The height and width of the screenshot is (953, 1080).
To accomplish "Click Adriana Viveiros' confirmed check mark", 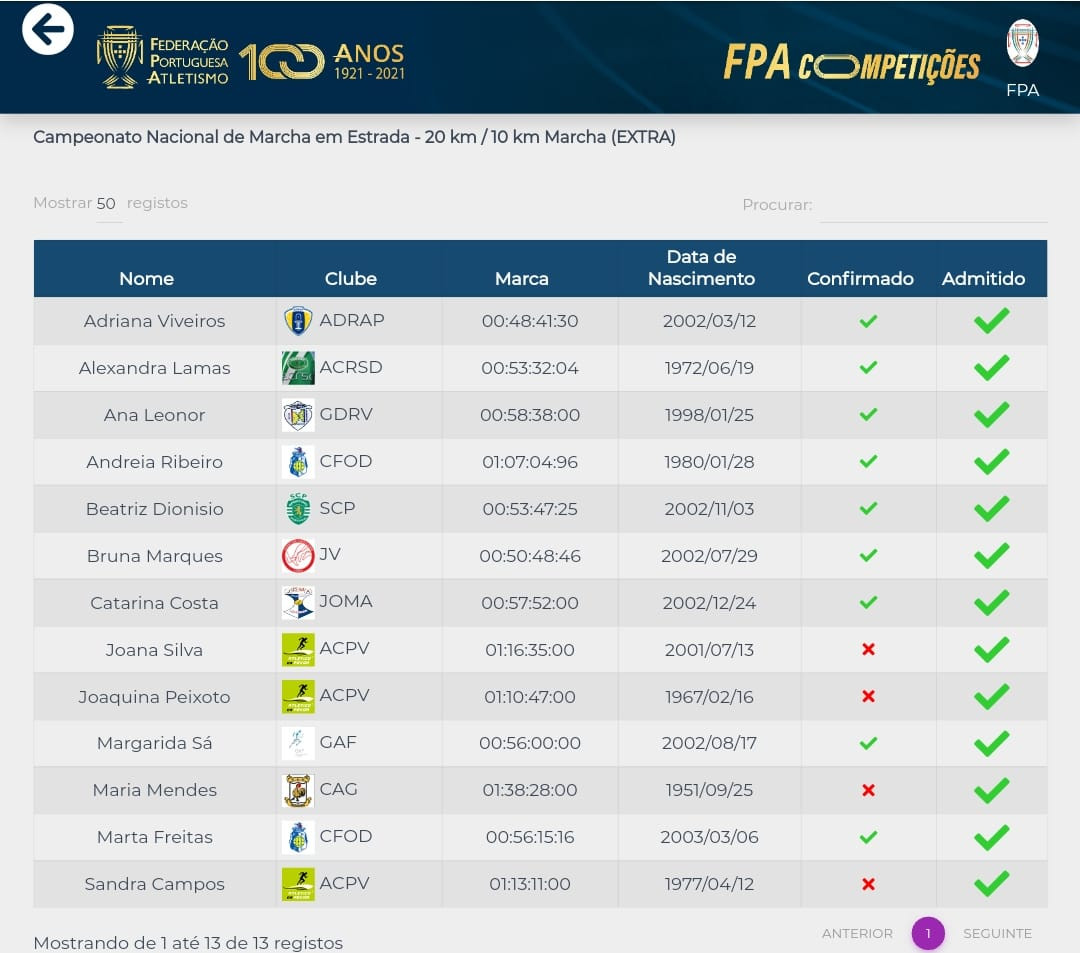I will [x=868, y=321].
